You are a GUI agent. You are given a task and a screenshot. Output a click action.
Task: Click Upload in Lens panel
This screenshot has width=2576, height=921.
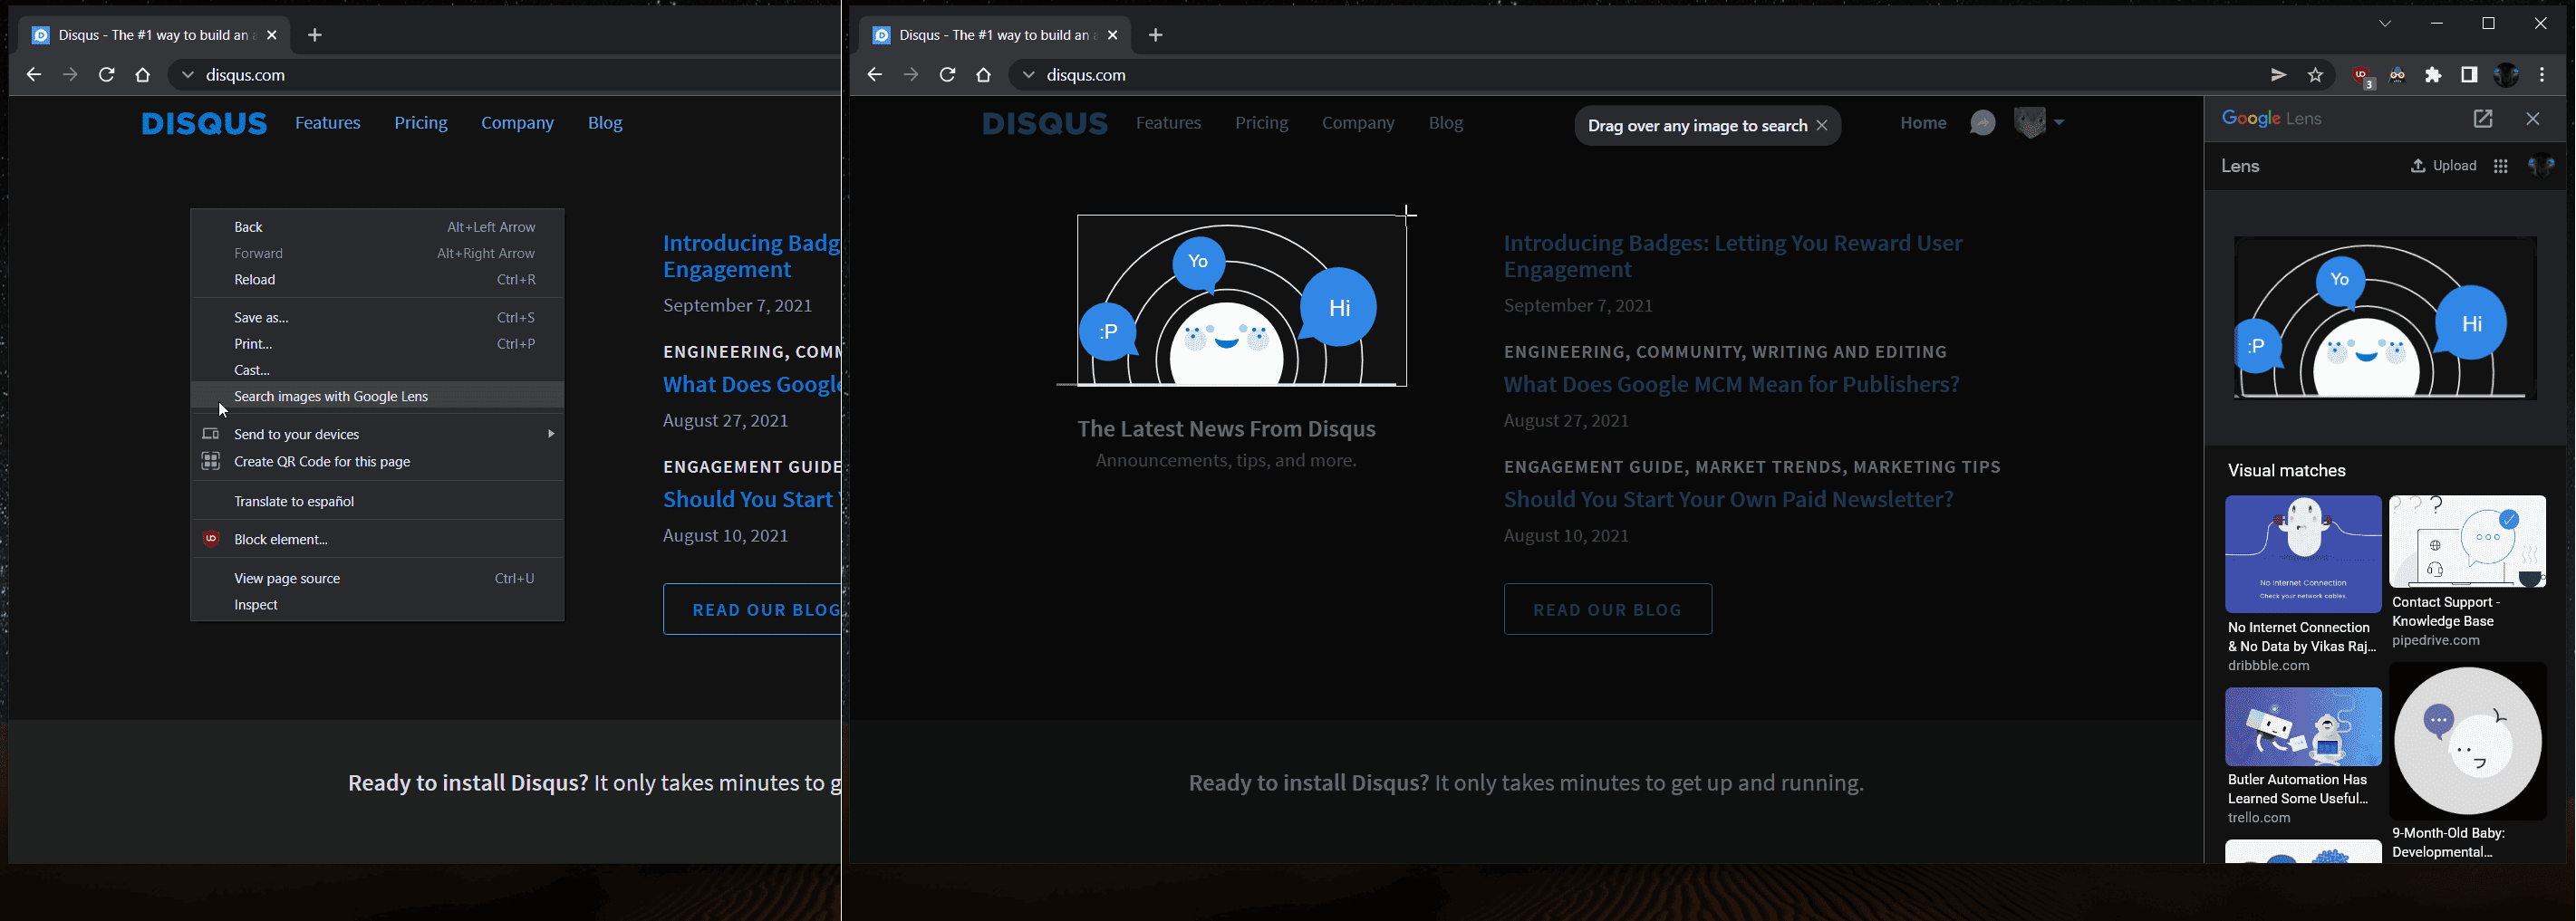point(2443,166)
